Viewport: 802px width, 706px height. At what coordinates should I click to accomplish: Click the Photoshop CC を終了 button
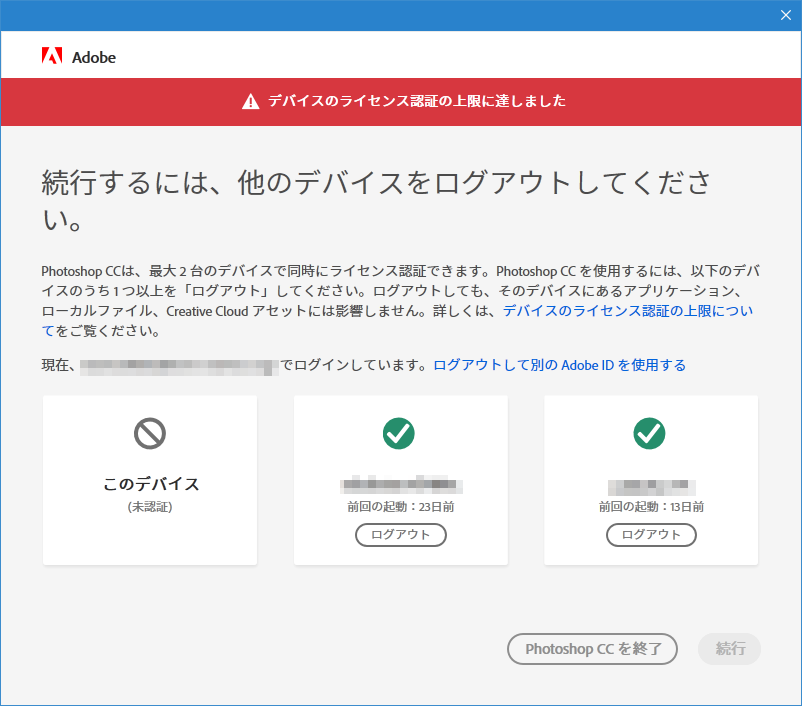592,649
